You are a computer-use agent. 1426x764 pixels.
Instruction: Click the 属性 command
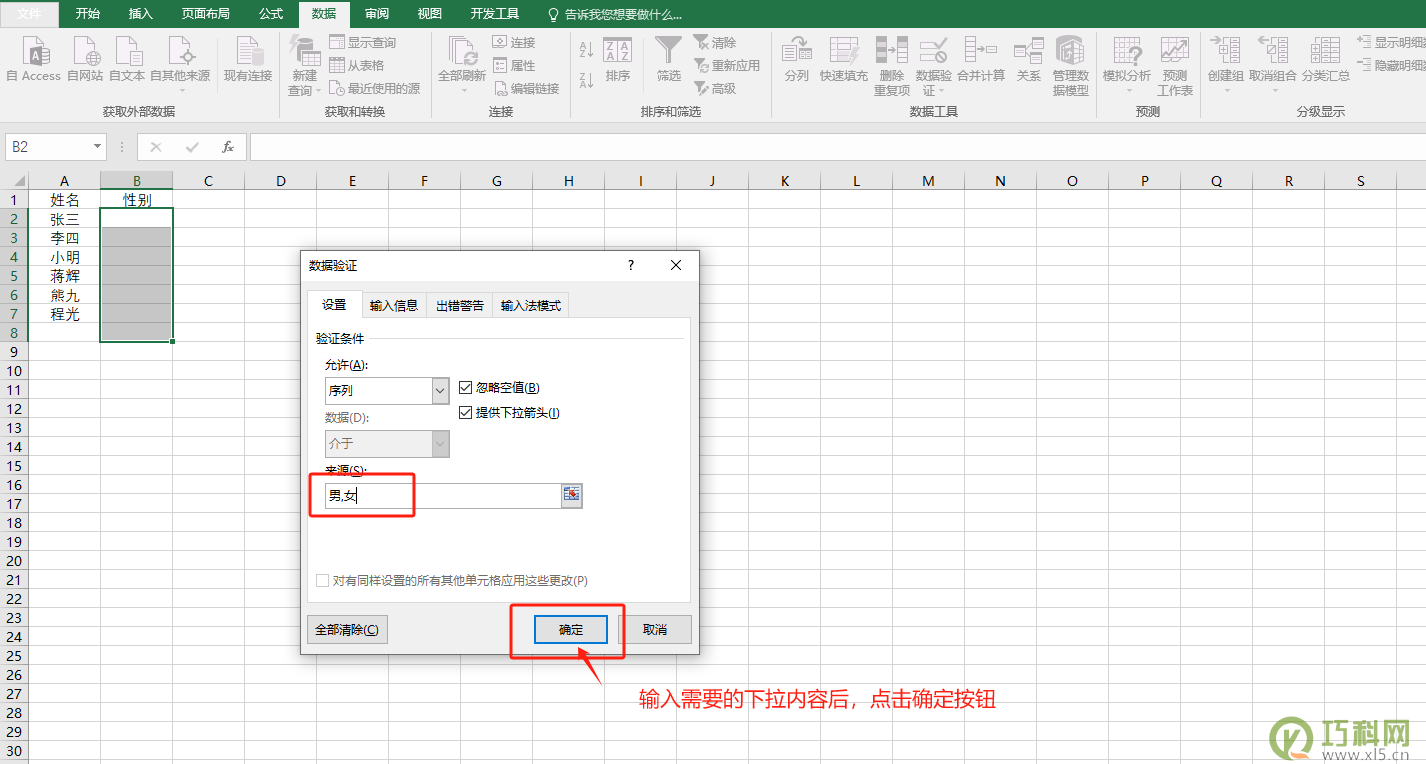point(514,65)
